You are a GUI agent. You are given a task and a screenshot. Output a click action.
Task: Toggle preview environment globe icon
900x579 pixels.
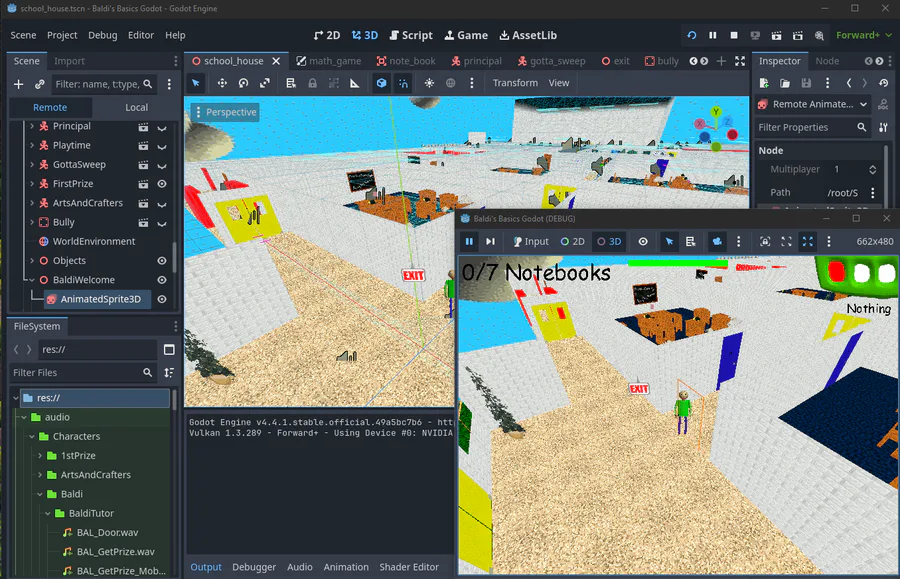pos(451,83)
